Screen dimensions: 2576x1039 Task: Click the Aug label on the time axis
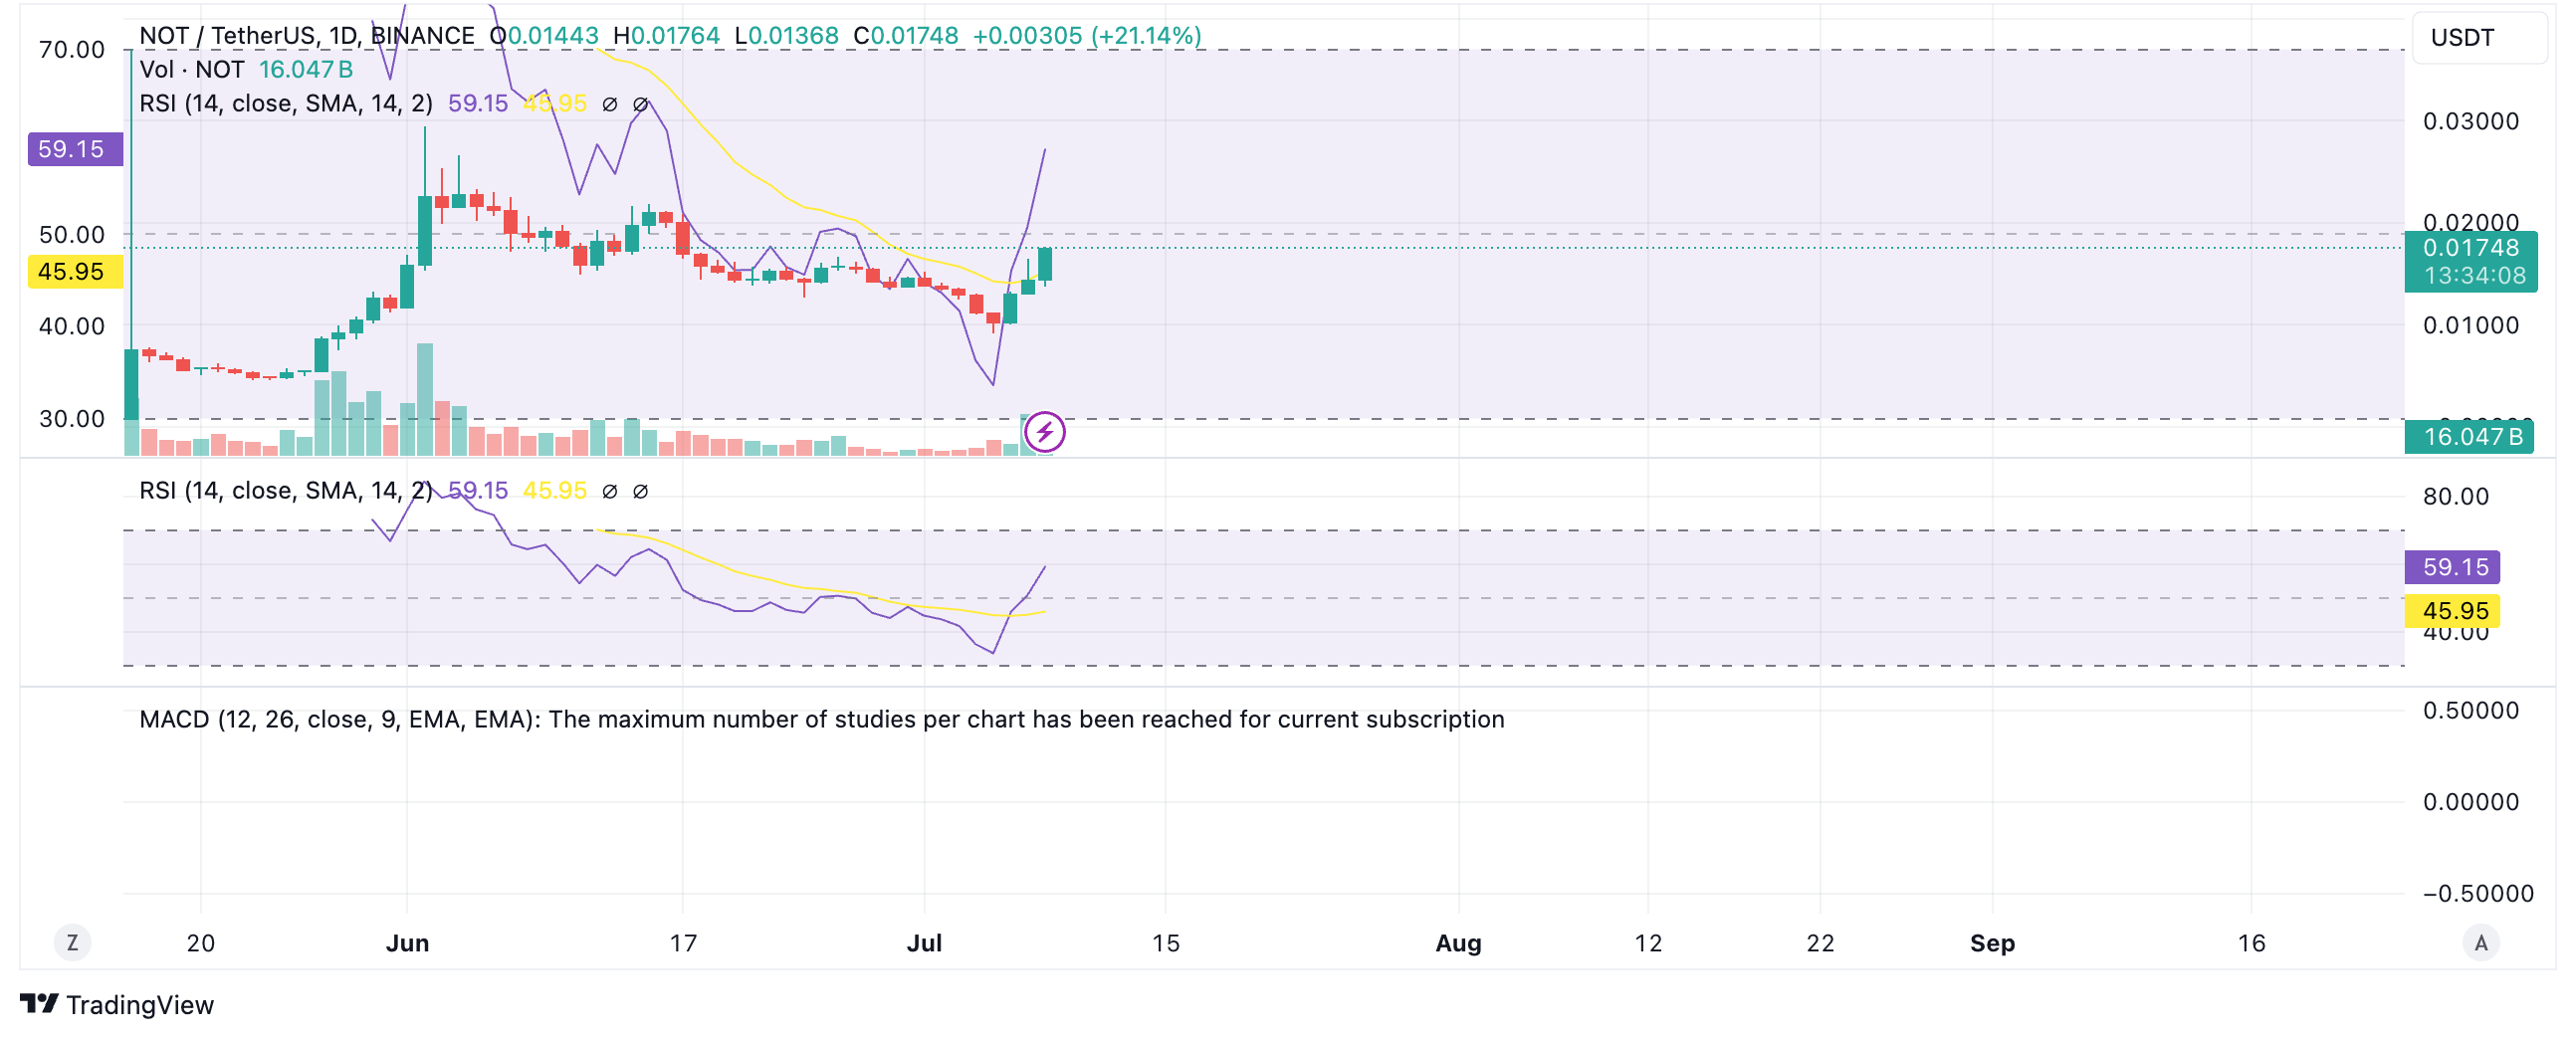1458,943
